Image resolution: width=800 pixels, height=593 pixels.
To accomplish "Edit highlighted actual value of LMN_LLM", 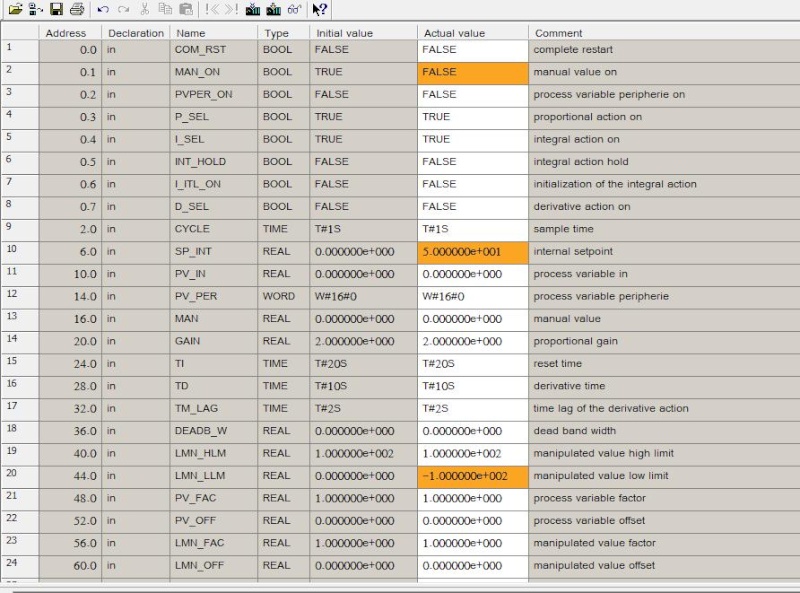I will (473, 478).
